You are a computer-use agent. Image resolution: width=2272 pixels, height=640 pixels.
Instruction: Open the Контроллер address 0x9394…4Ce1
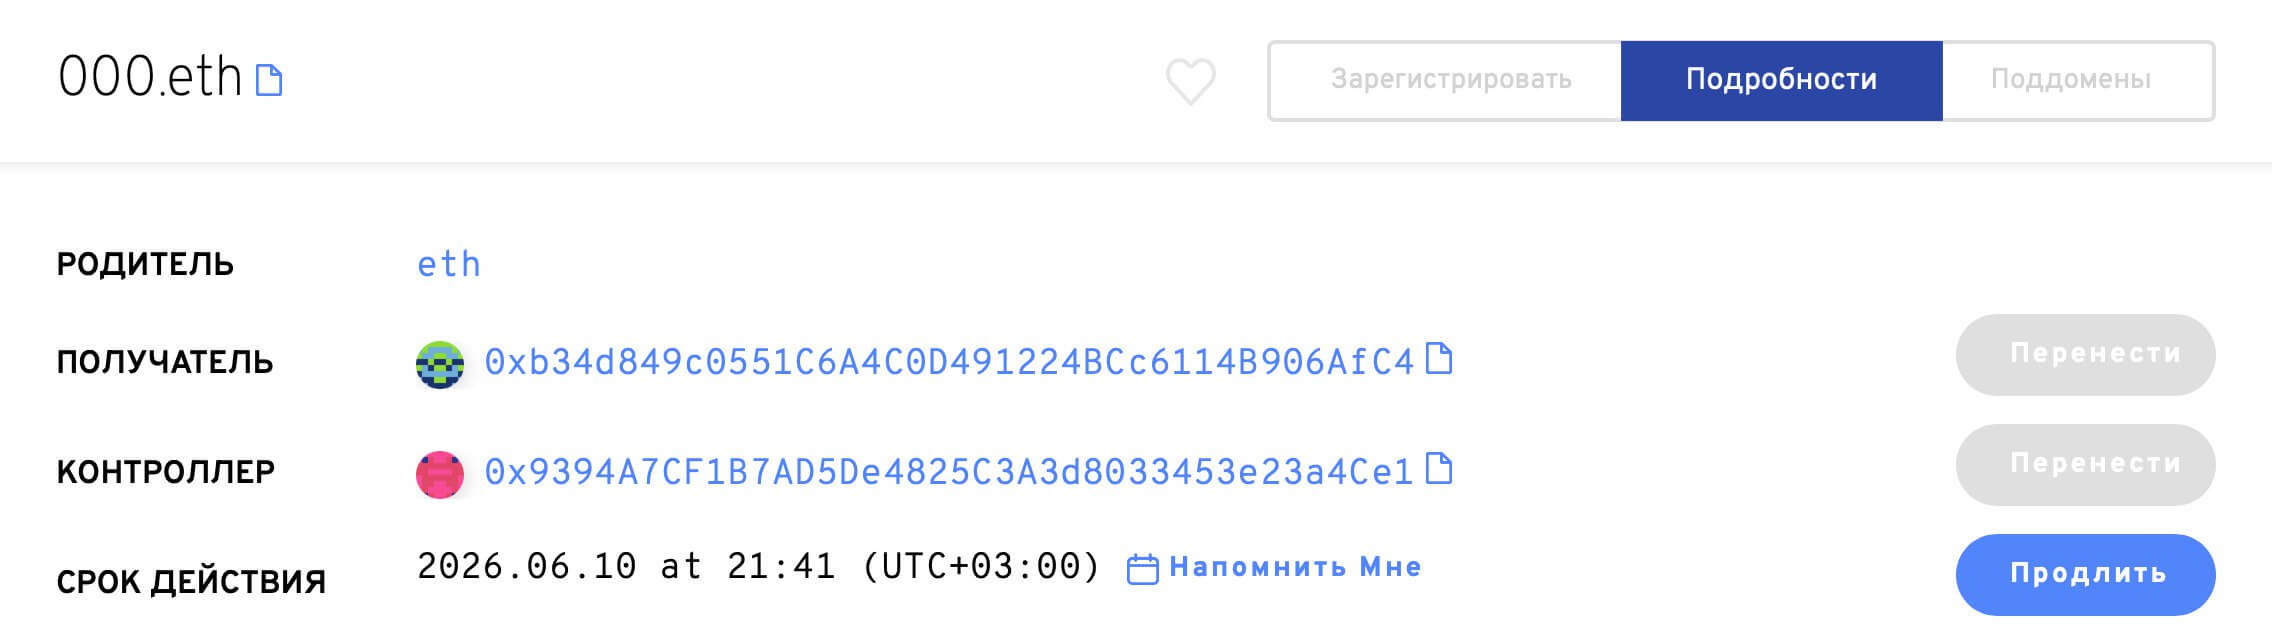pos(948,472)
